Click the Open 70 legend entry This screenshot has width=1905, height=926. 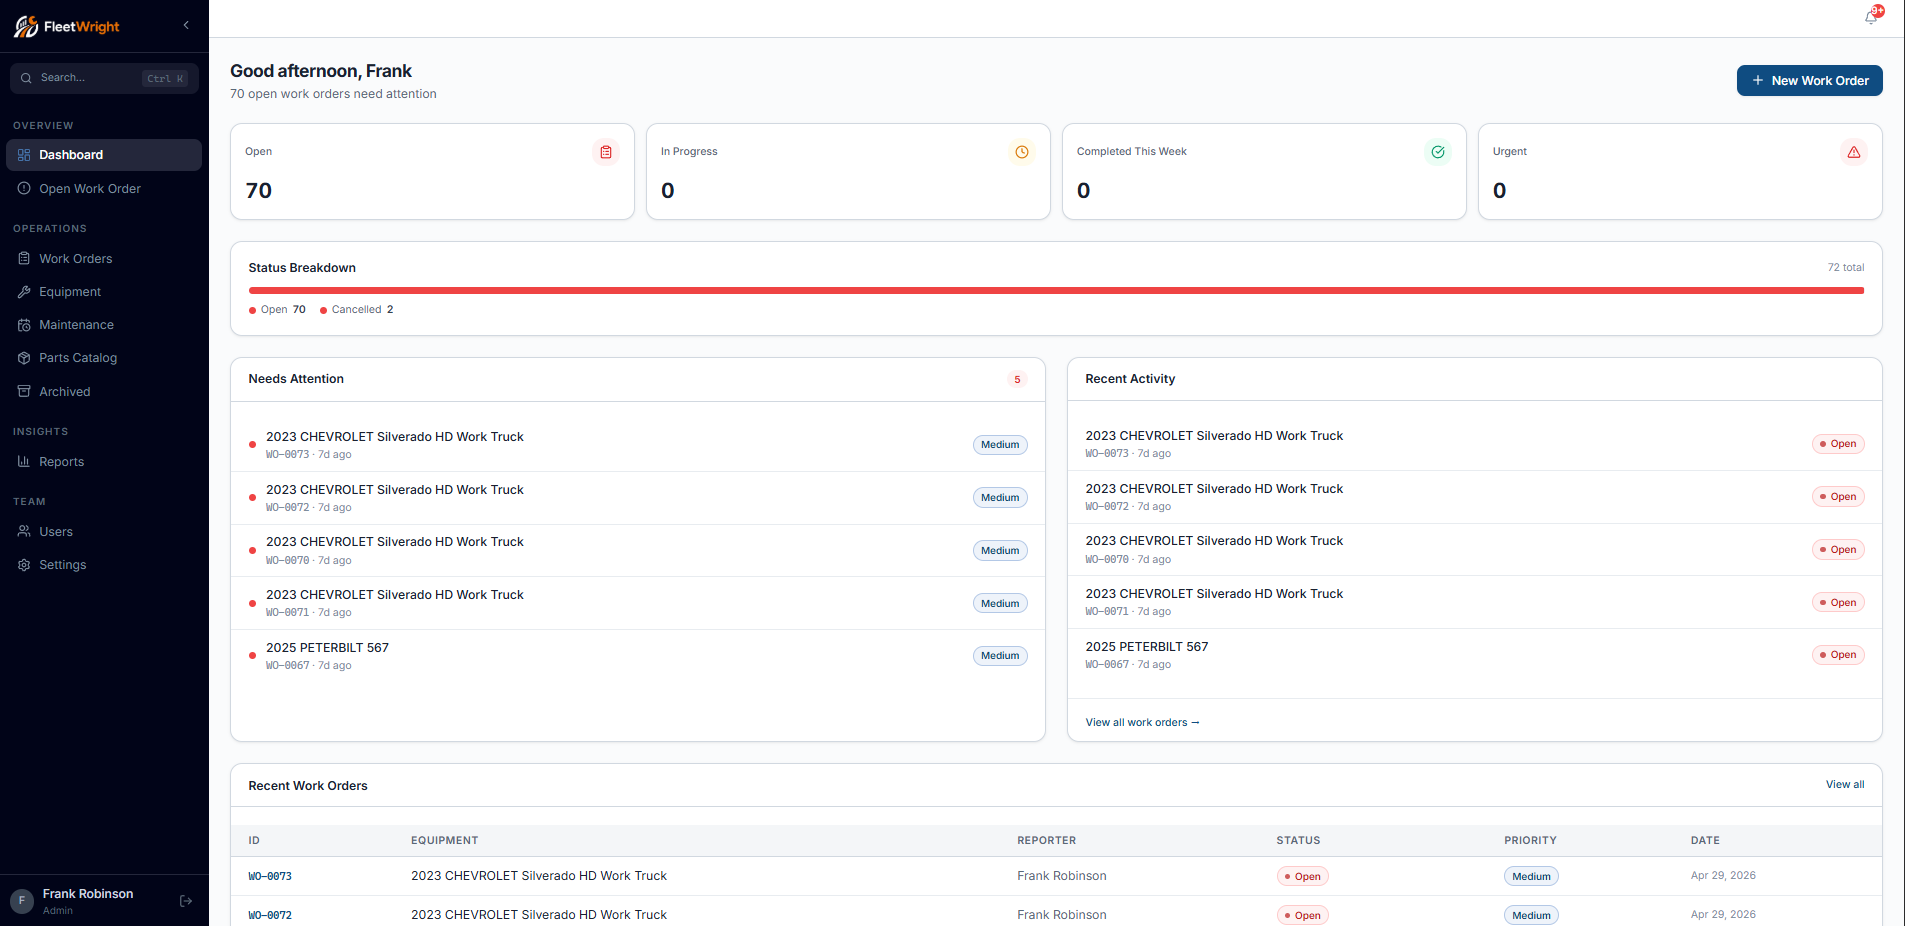(277, 310)
